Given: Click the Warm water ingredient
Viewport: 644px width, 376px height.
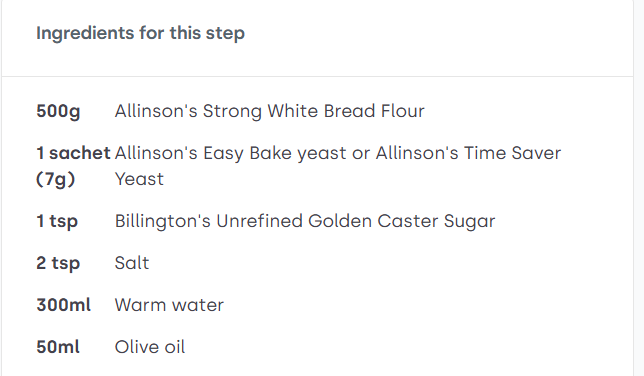Looking at the screenshot, I should click(169, 305).
